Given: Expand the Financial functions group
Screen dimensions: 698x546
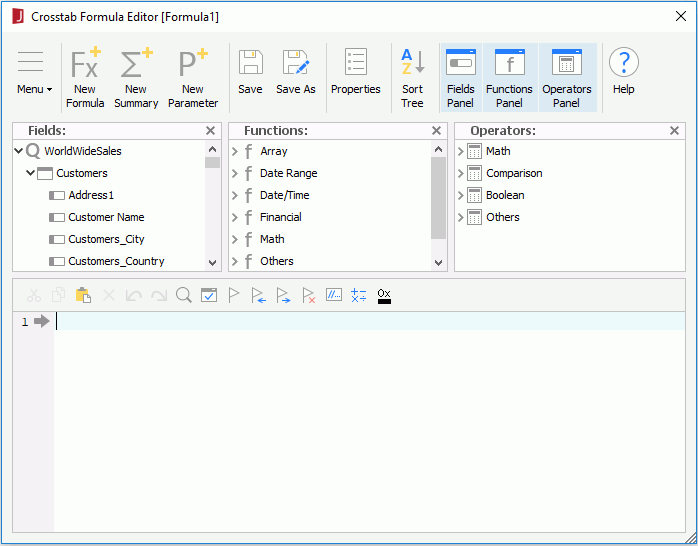Looking at the screenshot, I should (x=235, y=217).
